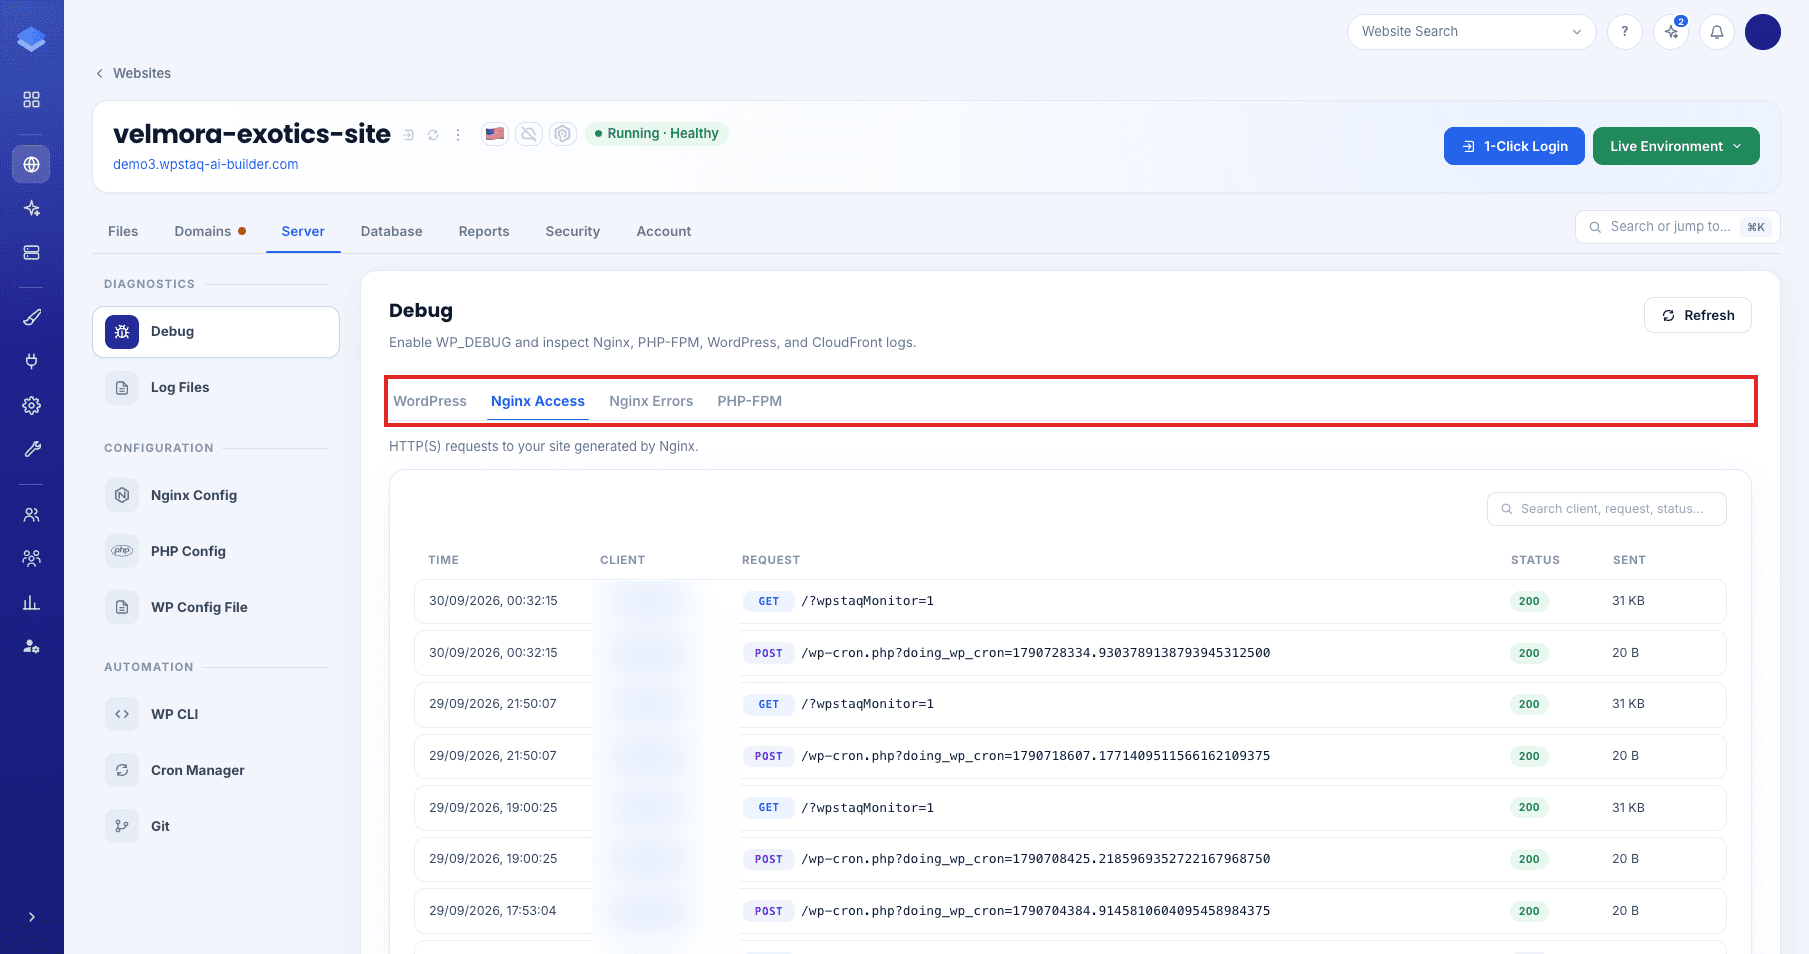Screen dimensions: 1809x954
Task: Open the gear settings icon in sidebar
Action: (32, 405)
